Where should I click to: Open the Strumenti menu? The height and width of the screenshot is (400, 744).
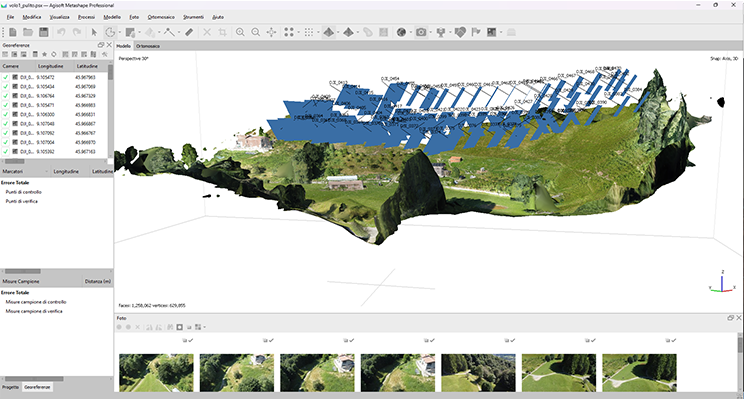point(193,17)
